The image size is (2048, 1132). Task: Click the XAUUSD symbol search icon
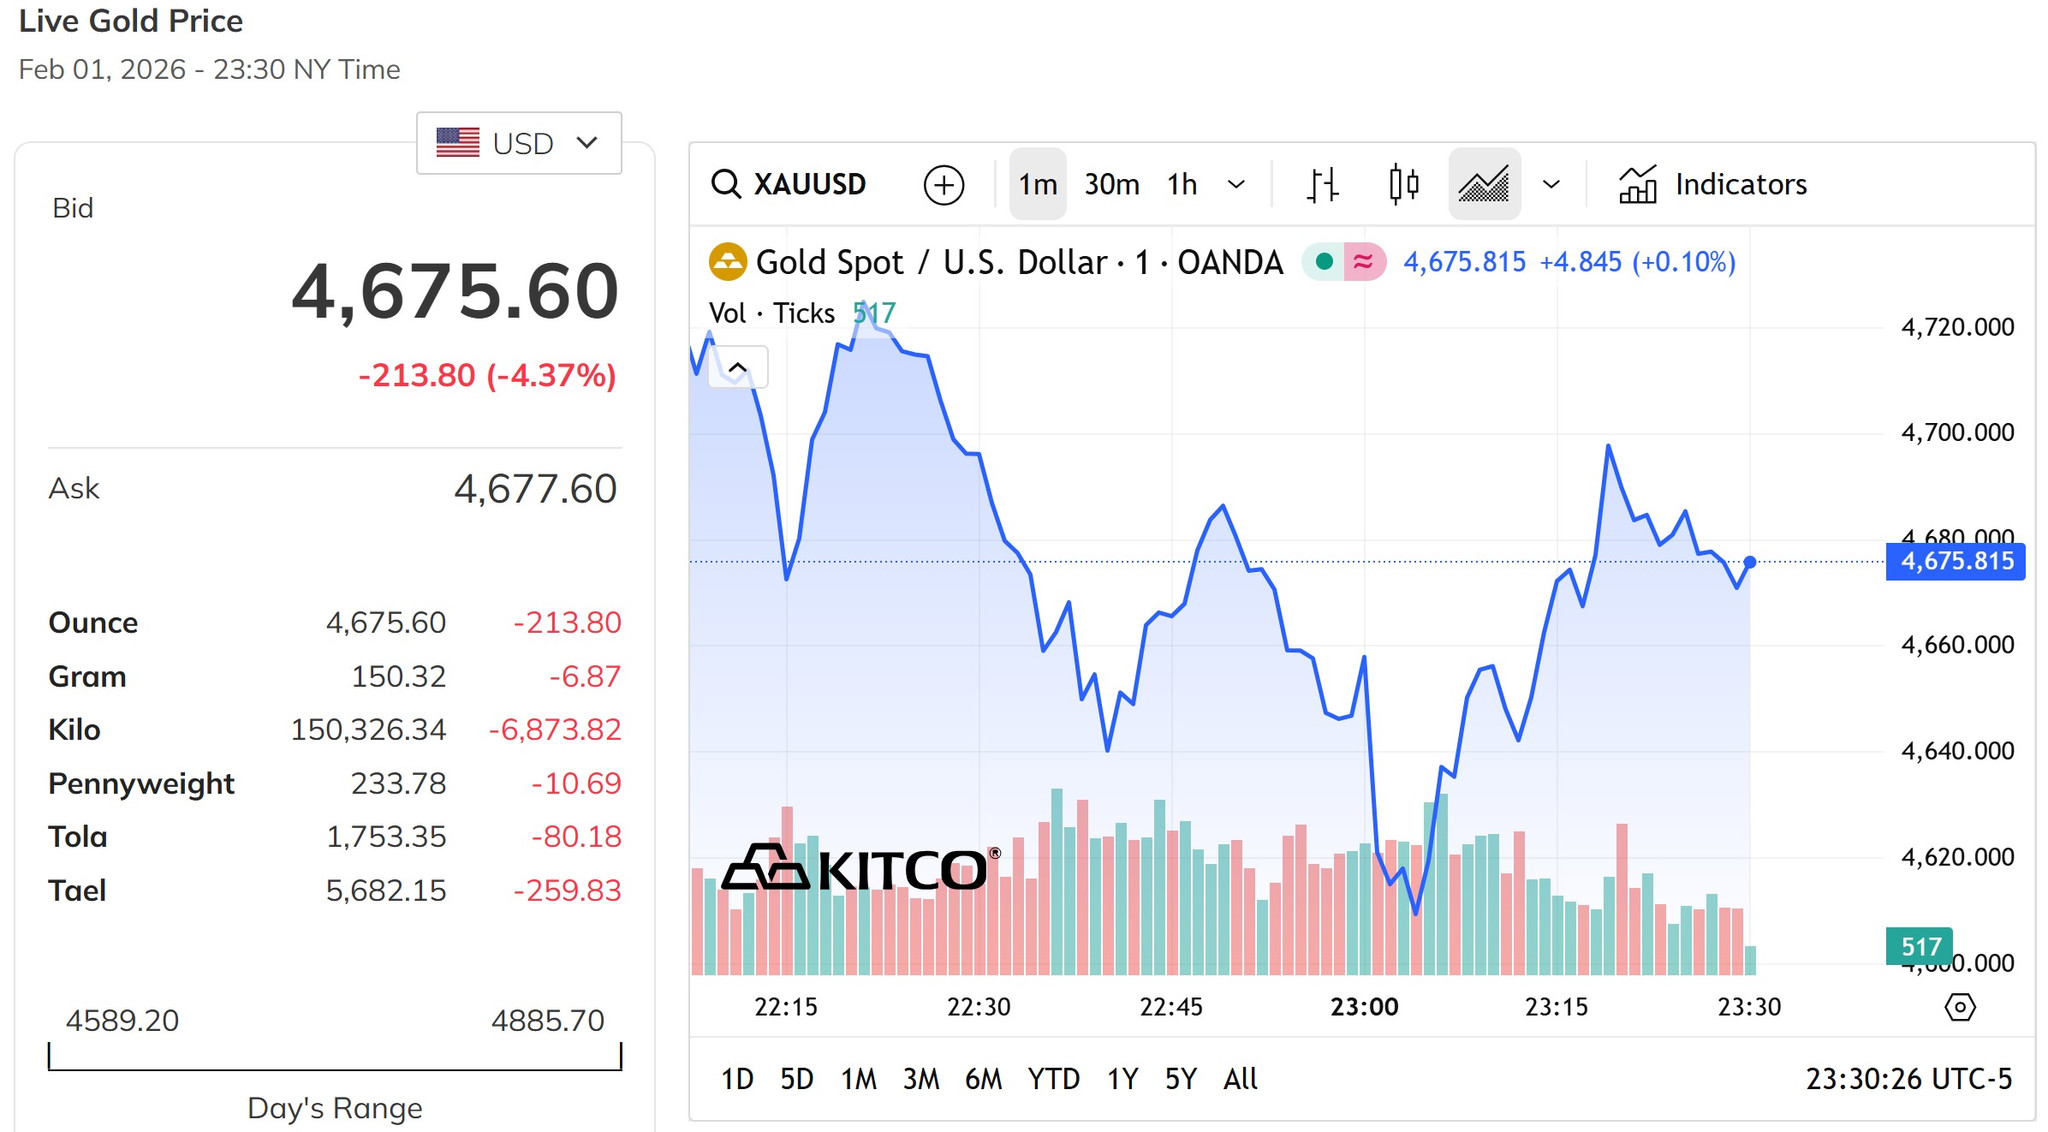tap(726, 184)
